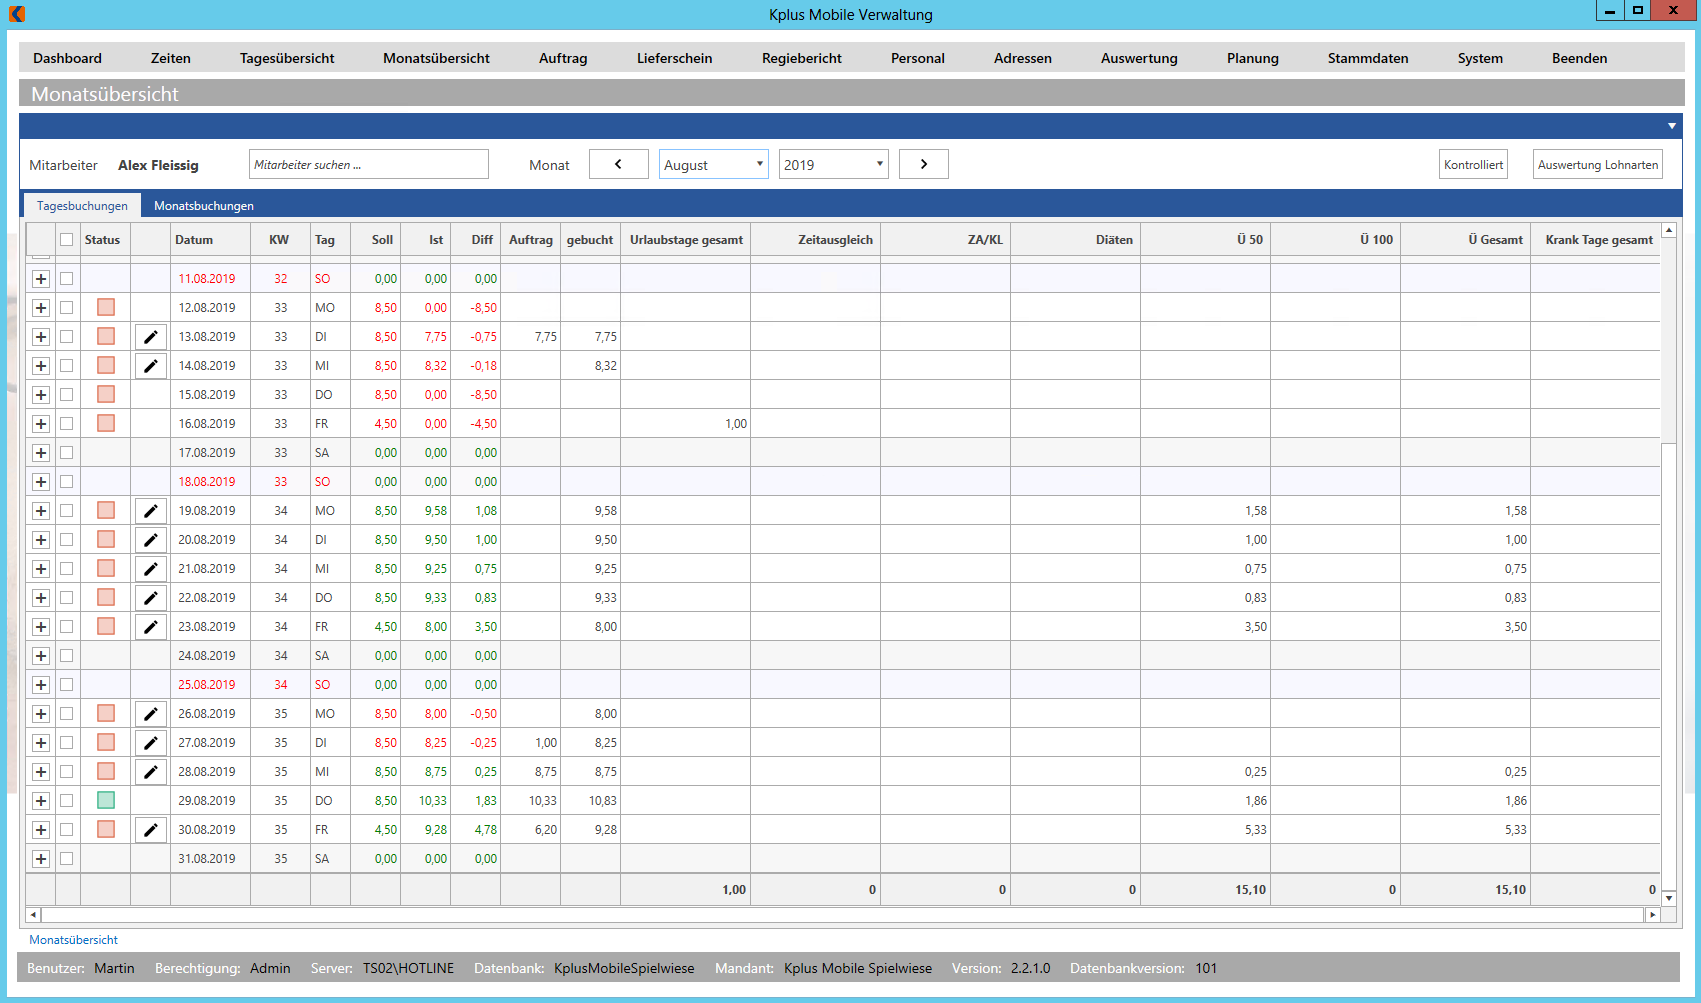Click the Kontrolliert button
The height and width of the screenshot is (1003, 1701).
[x=1473, y=164]
